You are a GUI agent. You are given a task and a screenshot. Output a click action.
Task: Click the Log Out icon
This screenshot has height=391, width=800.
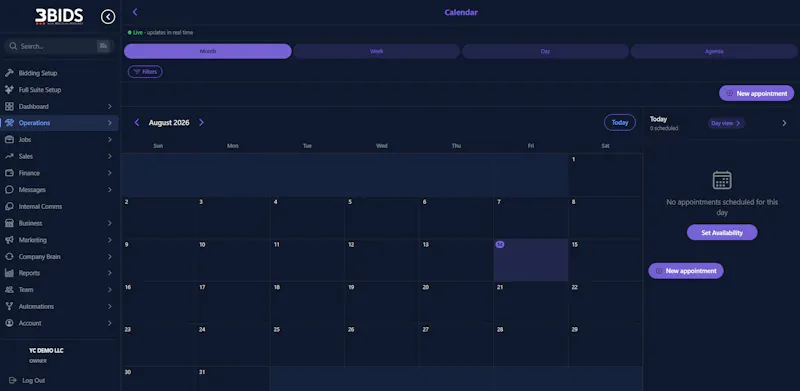(x=13, y=381)
